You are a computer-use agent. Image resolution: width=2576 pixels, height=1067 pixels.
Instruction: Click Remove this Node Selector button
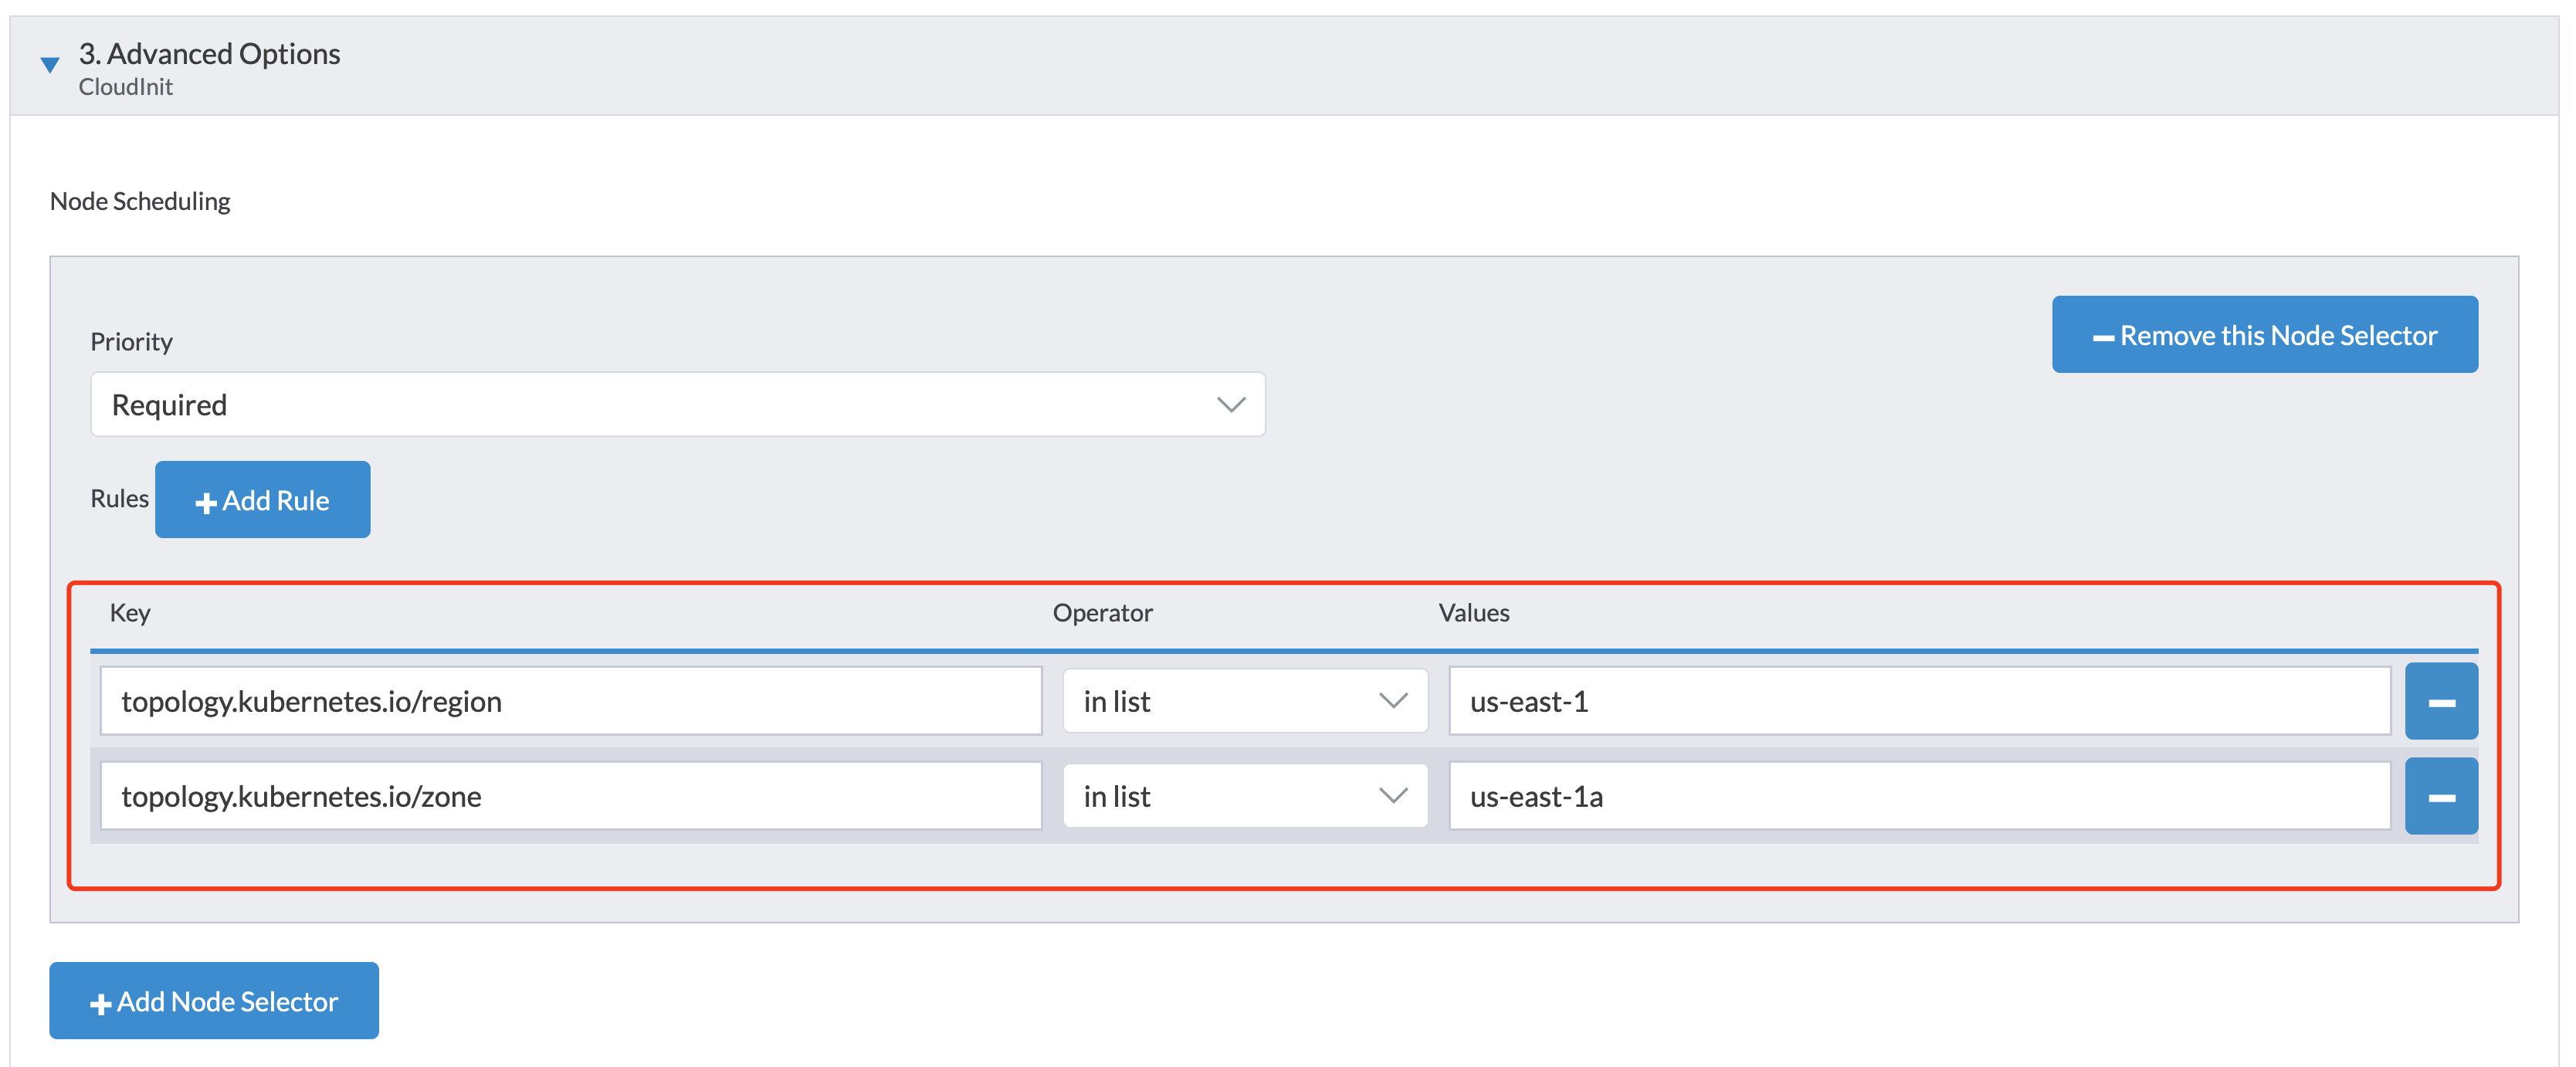click(2264, 335)
